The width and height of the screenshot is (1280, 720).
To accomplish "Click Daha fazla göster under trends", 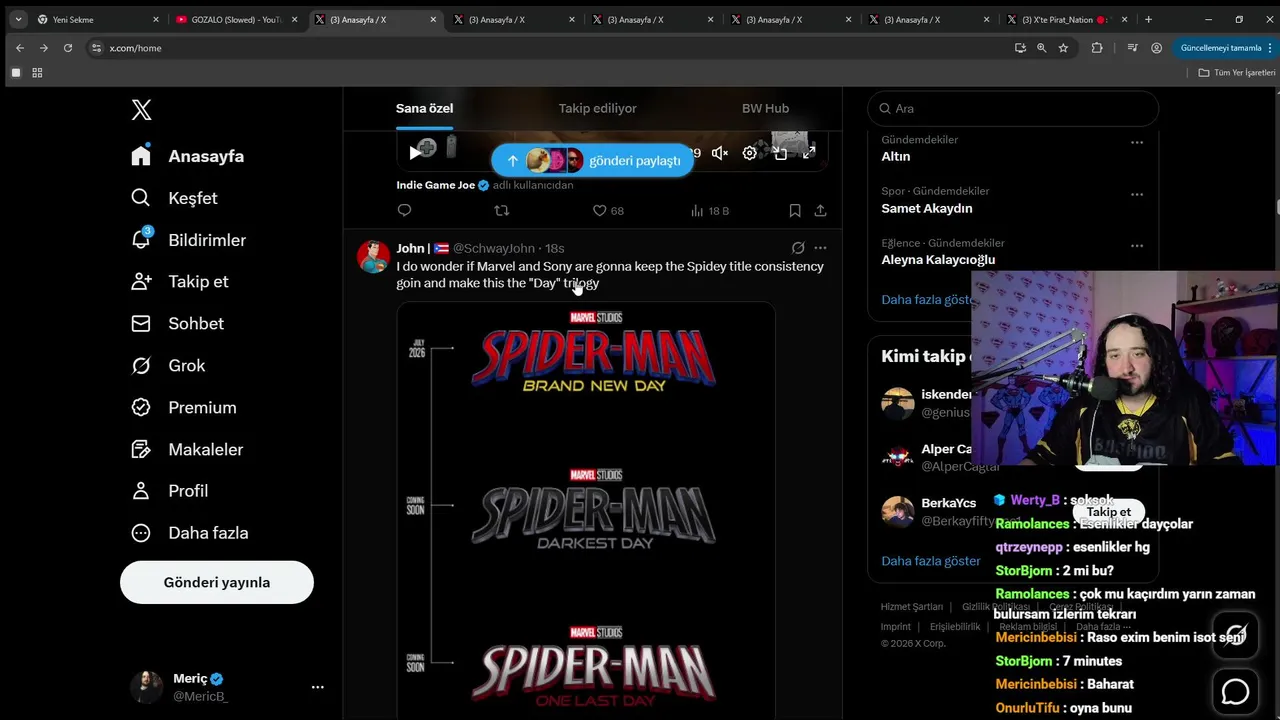I will coord(927,299).
